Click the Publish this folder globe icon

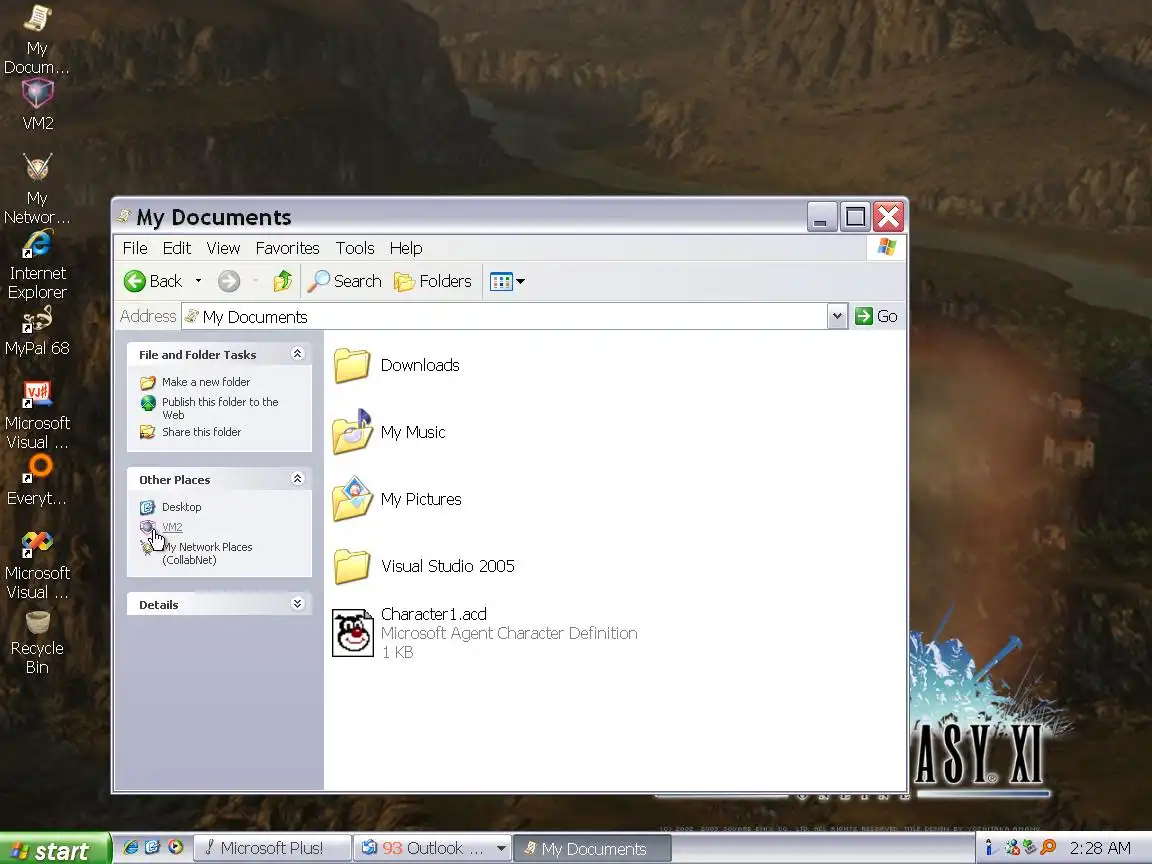pyautogui.click(x=148, y=403)
